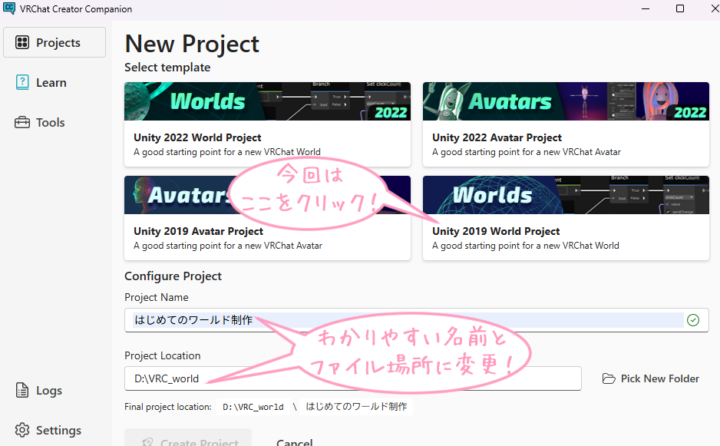This screenshot has height=446, width=720.
Task: Click the final location はじめてのワールド制作 folder text
Action: click(356, 406)
